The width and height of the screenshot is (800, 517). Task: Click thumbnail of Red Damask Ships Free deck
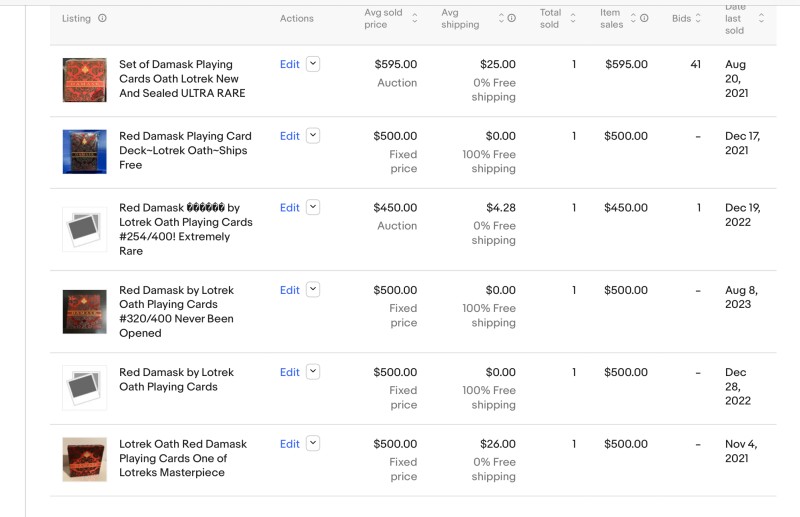tap(84, 152)
